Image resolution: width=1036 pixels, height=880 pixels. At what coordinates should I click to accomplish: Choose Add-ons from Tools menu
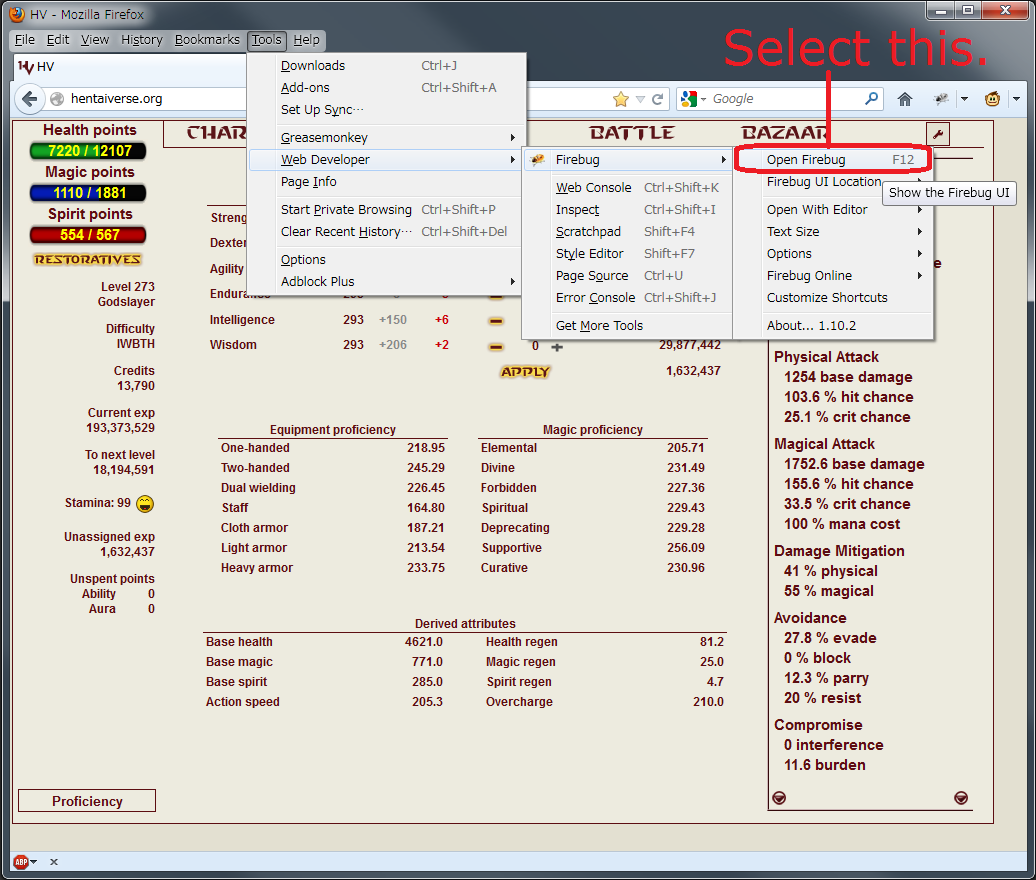(387, 88)
